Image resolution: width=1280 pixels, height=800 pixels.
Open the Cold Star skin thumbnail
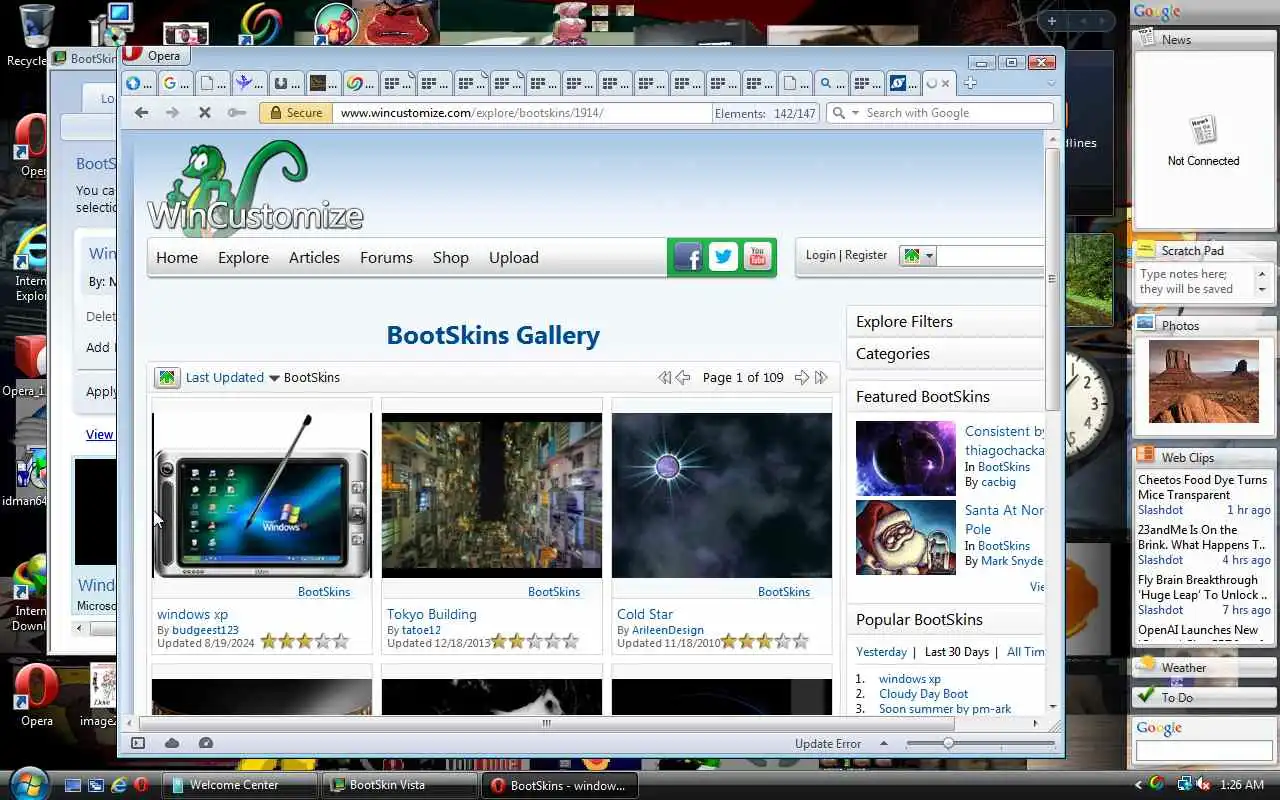pyautogui.click(x=722, y=495)
